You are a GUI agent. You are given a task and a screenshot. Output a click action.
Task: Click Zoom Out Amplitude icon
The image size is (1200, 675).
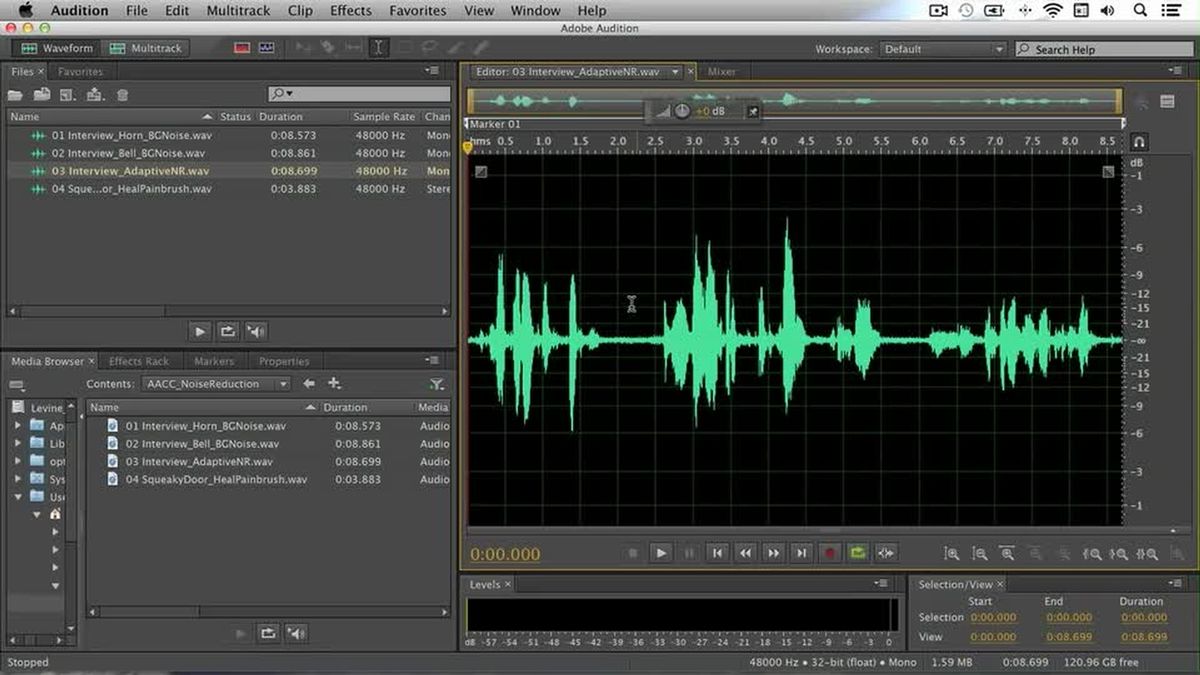(x=980, y=553)
